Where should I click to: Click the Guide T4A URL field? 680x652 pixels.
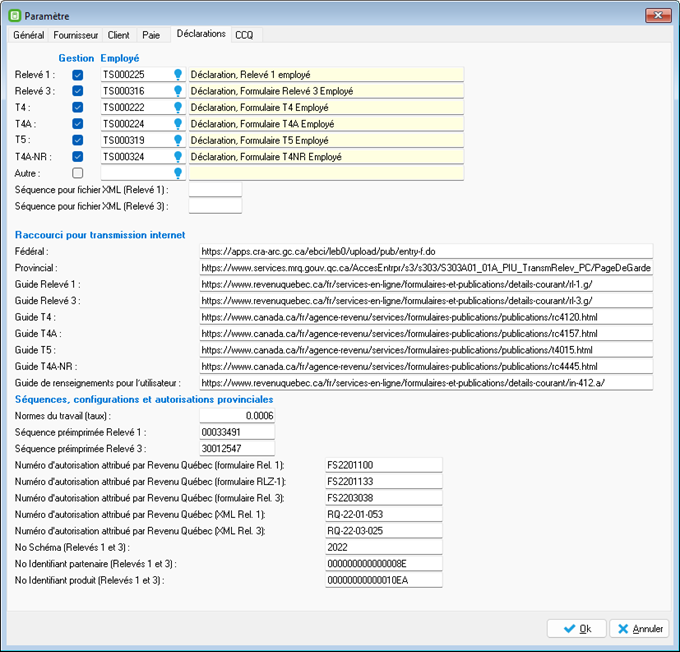coord(426,334)
